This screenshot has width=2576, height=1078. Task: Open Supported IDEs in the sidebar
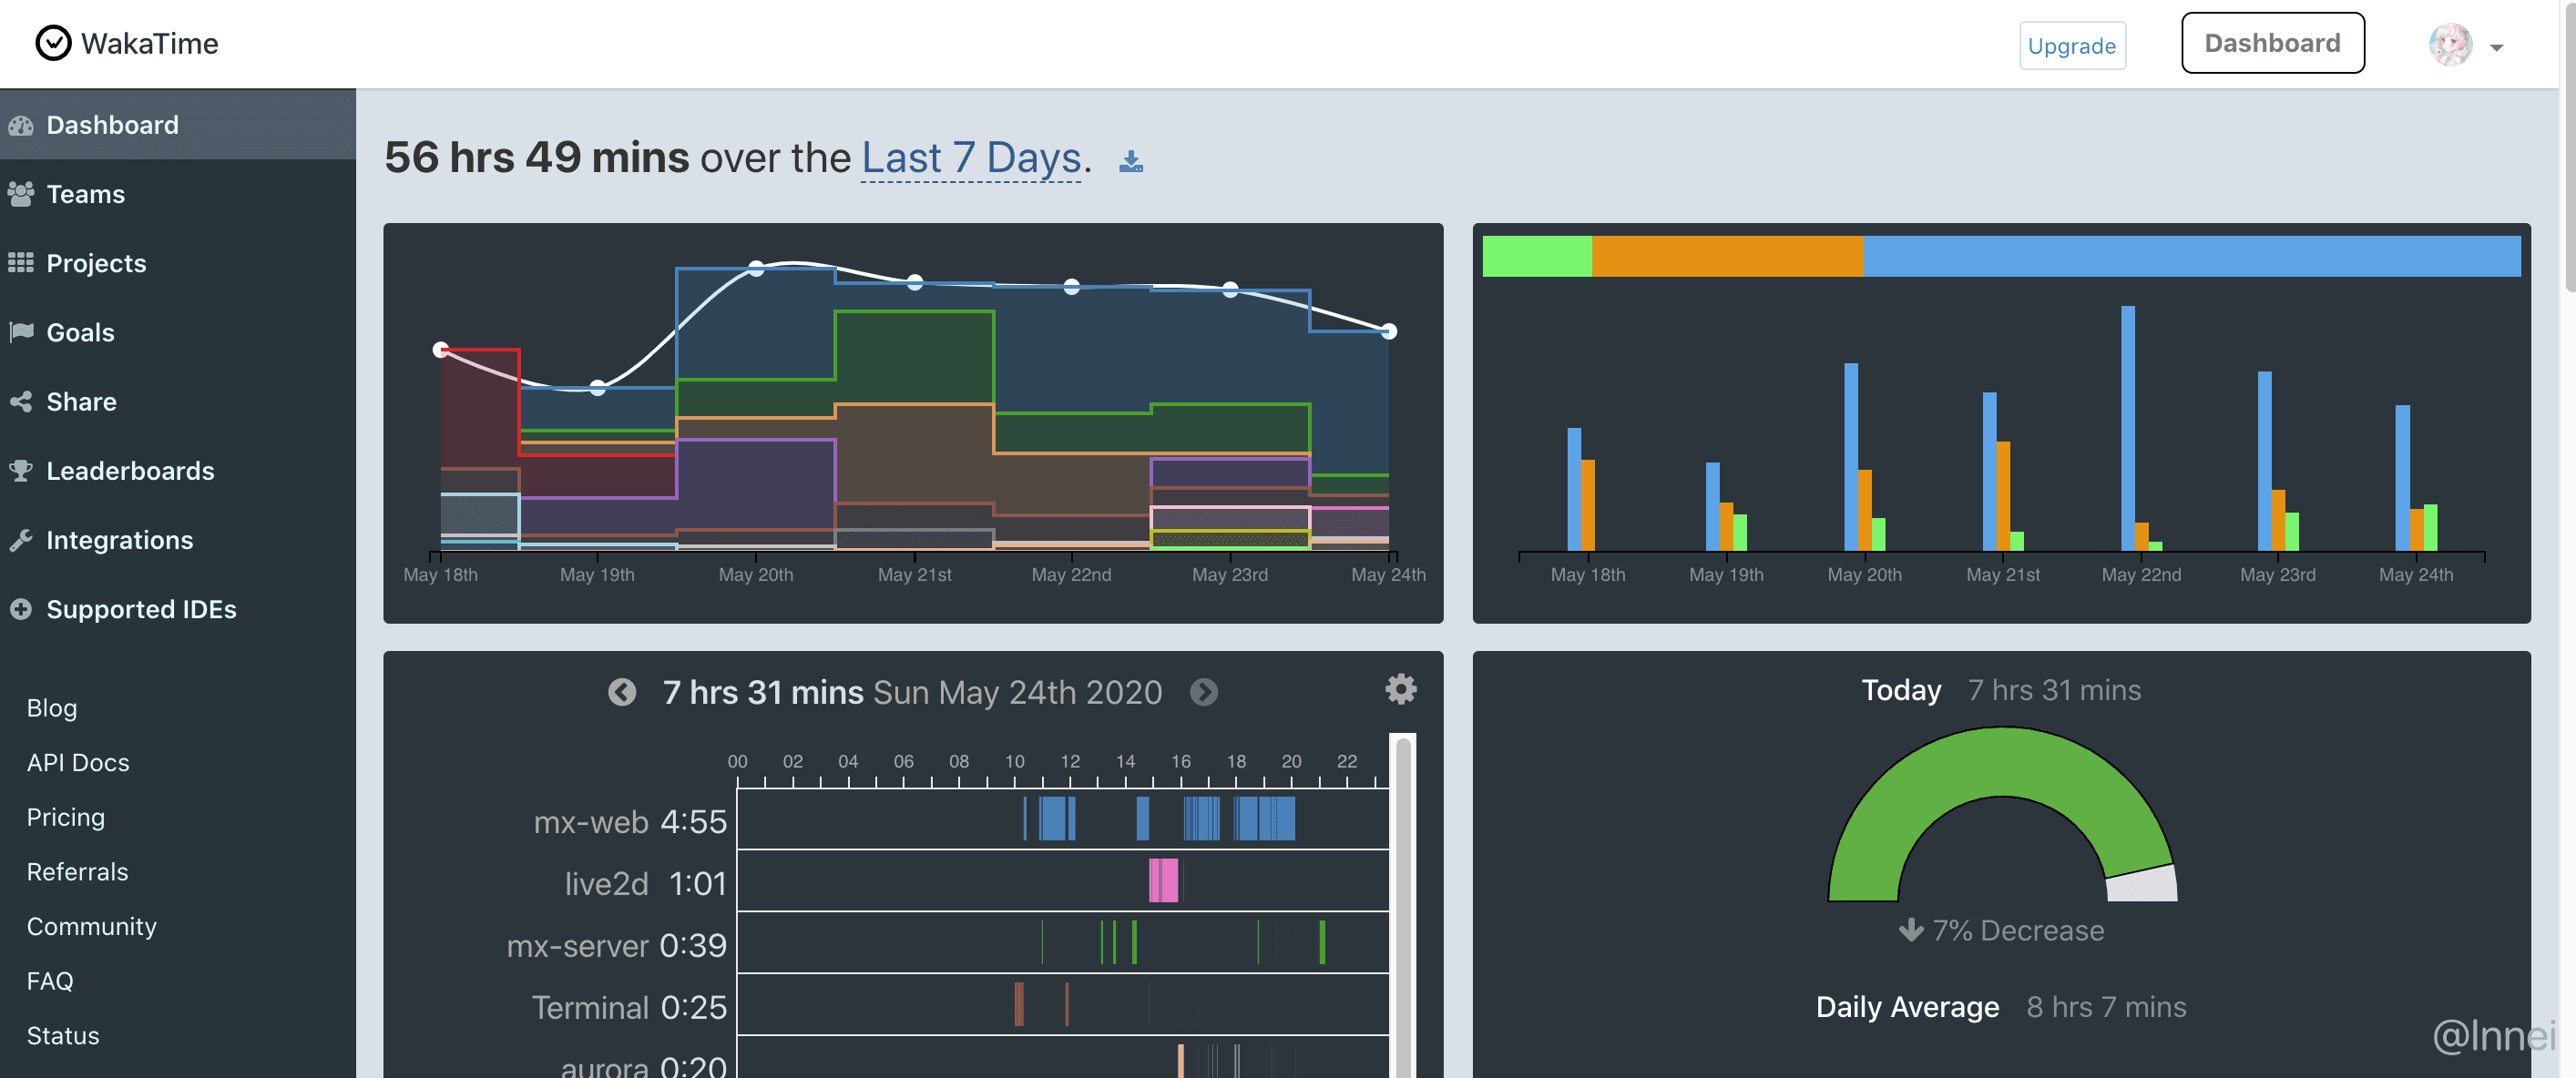tap(178, 609)
